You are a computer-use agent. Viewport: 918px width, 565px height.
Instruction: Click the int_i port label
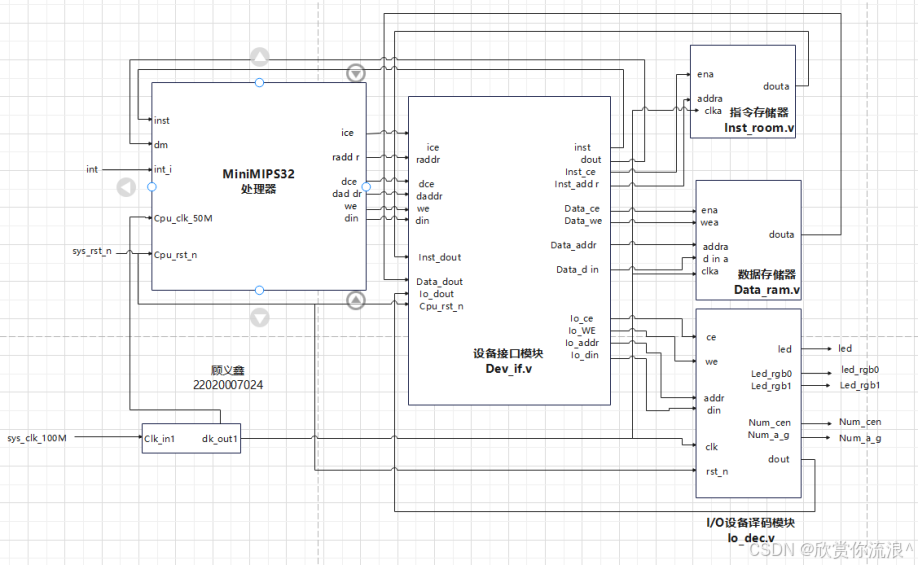(163, 170)
